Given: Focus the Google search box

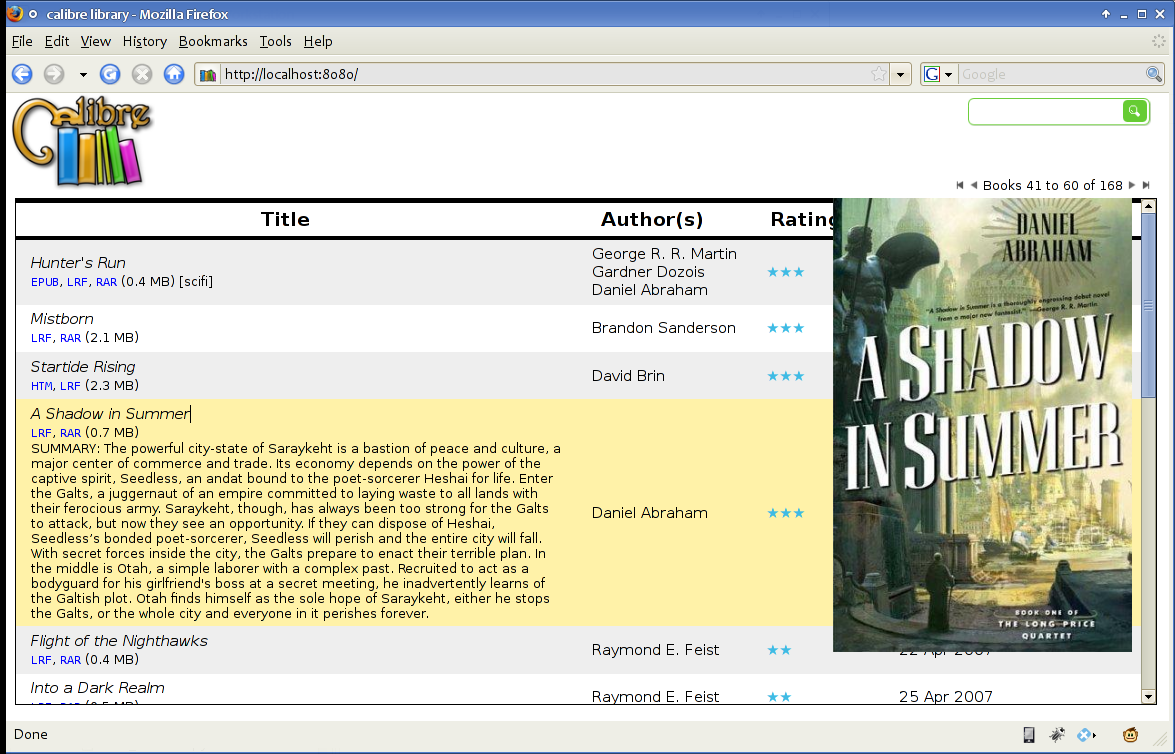Looking at the screenshot, I should pyautogui.click(x=1051, y=74).
